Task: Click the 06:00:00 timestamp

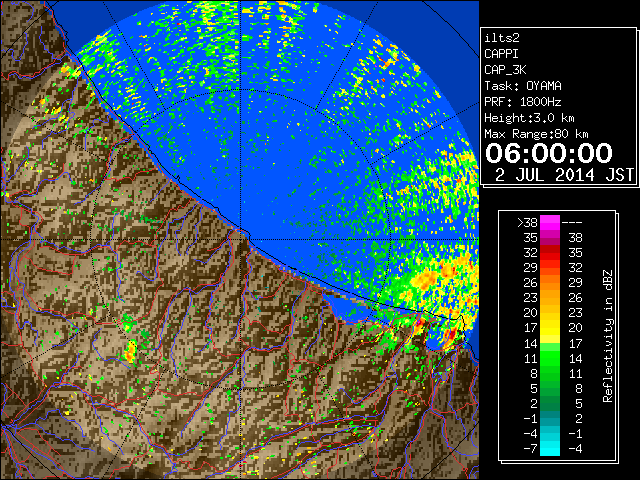Action: pos(549,153)
